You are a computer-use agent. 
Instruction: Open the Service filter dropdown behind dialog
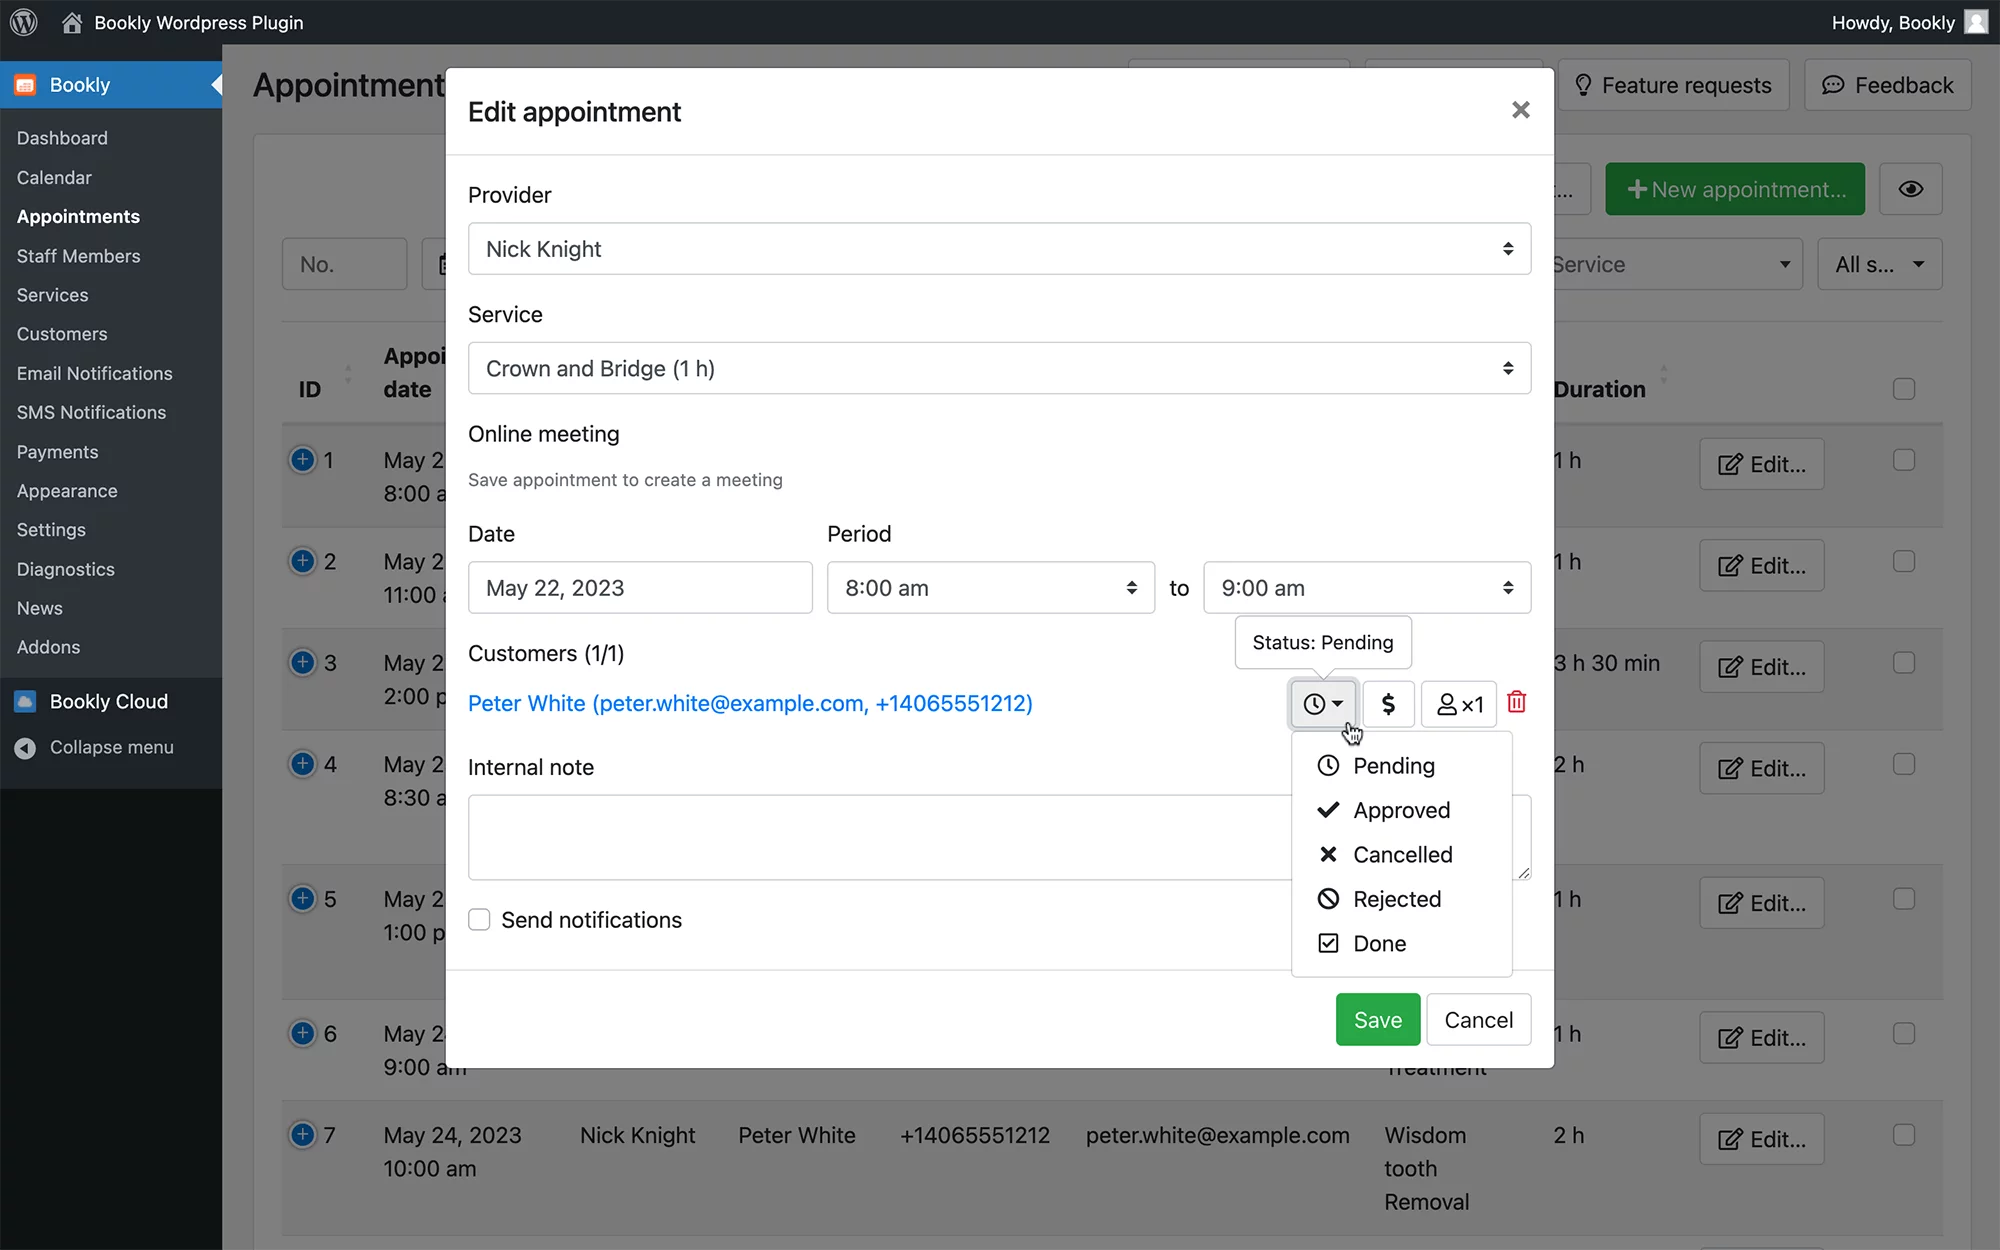click(x=1677, y=264)
